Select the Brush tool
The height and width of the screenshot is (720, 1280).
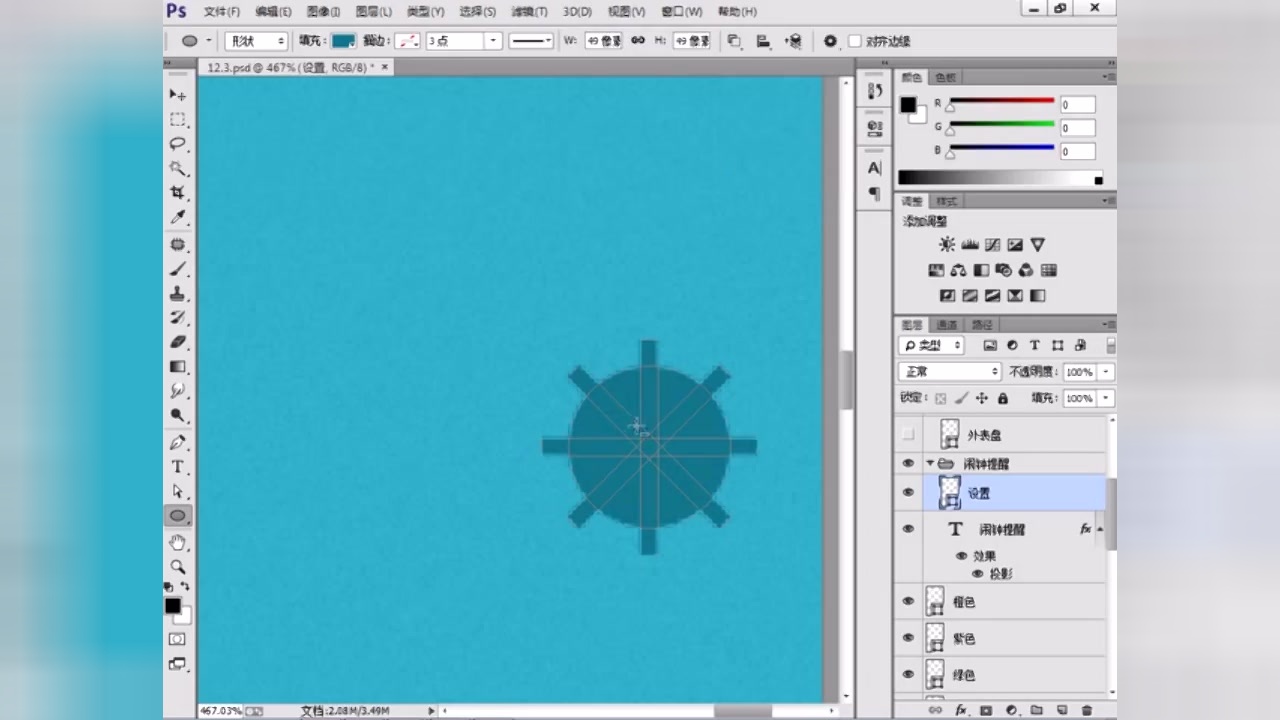(x=178, y=270)
